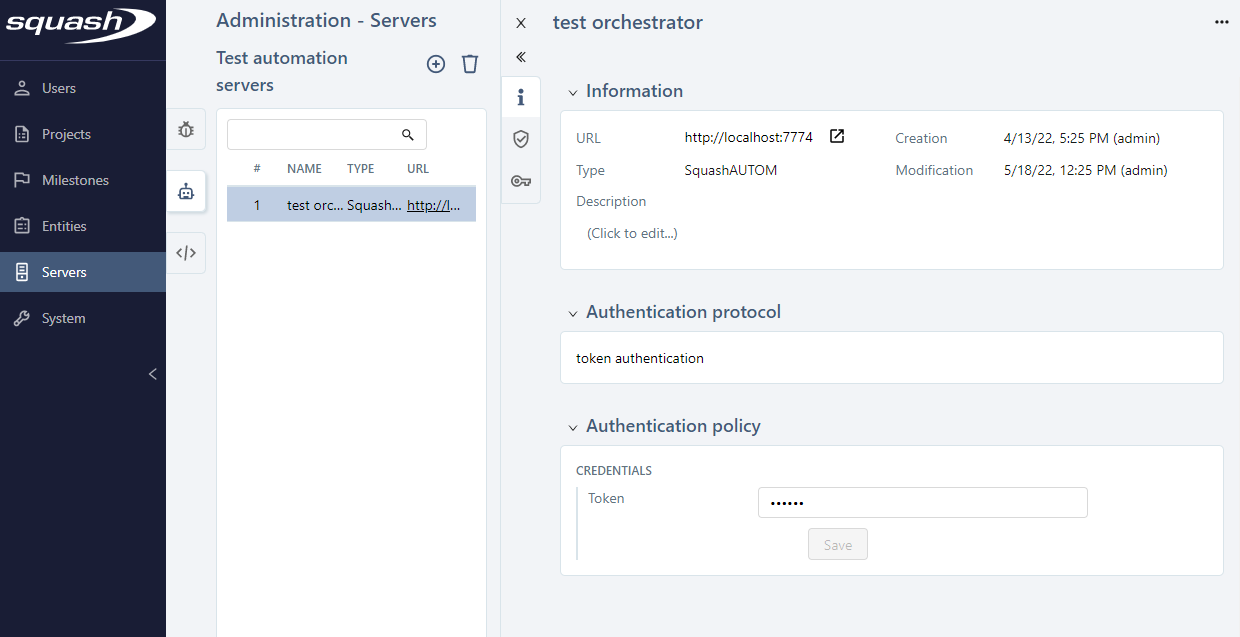This screenshot has height=637, width=1240.
Task: Collapse the Authentication policy section
Action: (573, 427)
